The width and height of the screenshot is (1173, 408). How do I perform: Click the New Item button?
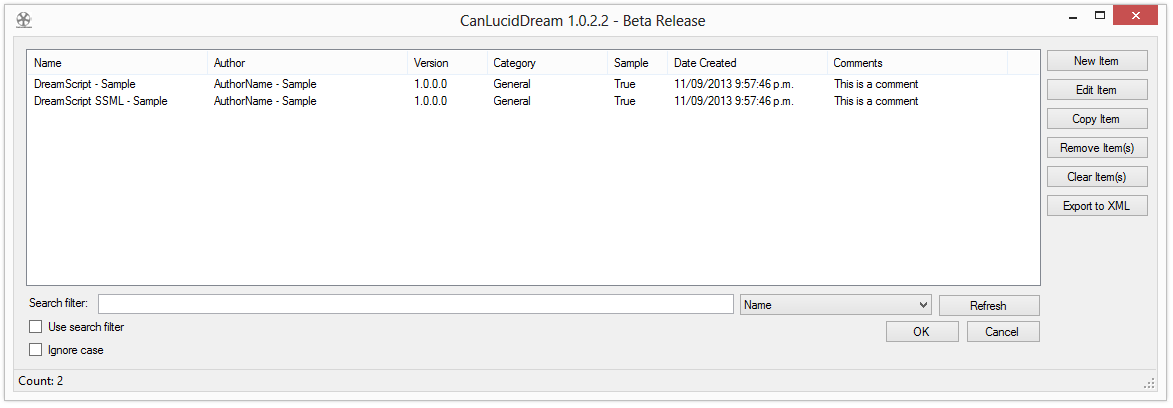pyautogui.click(x=1096, y=61)
